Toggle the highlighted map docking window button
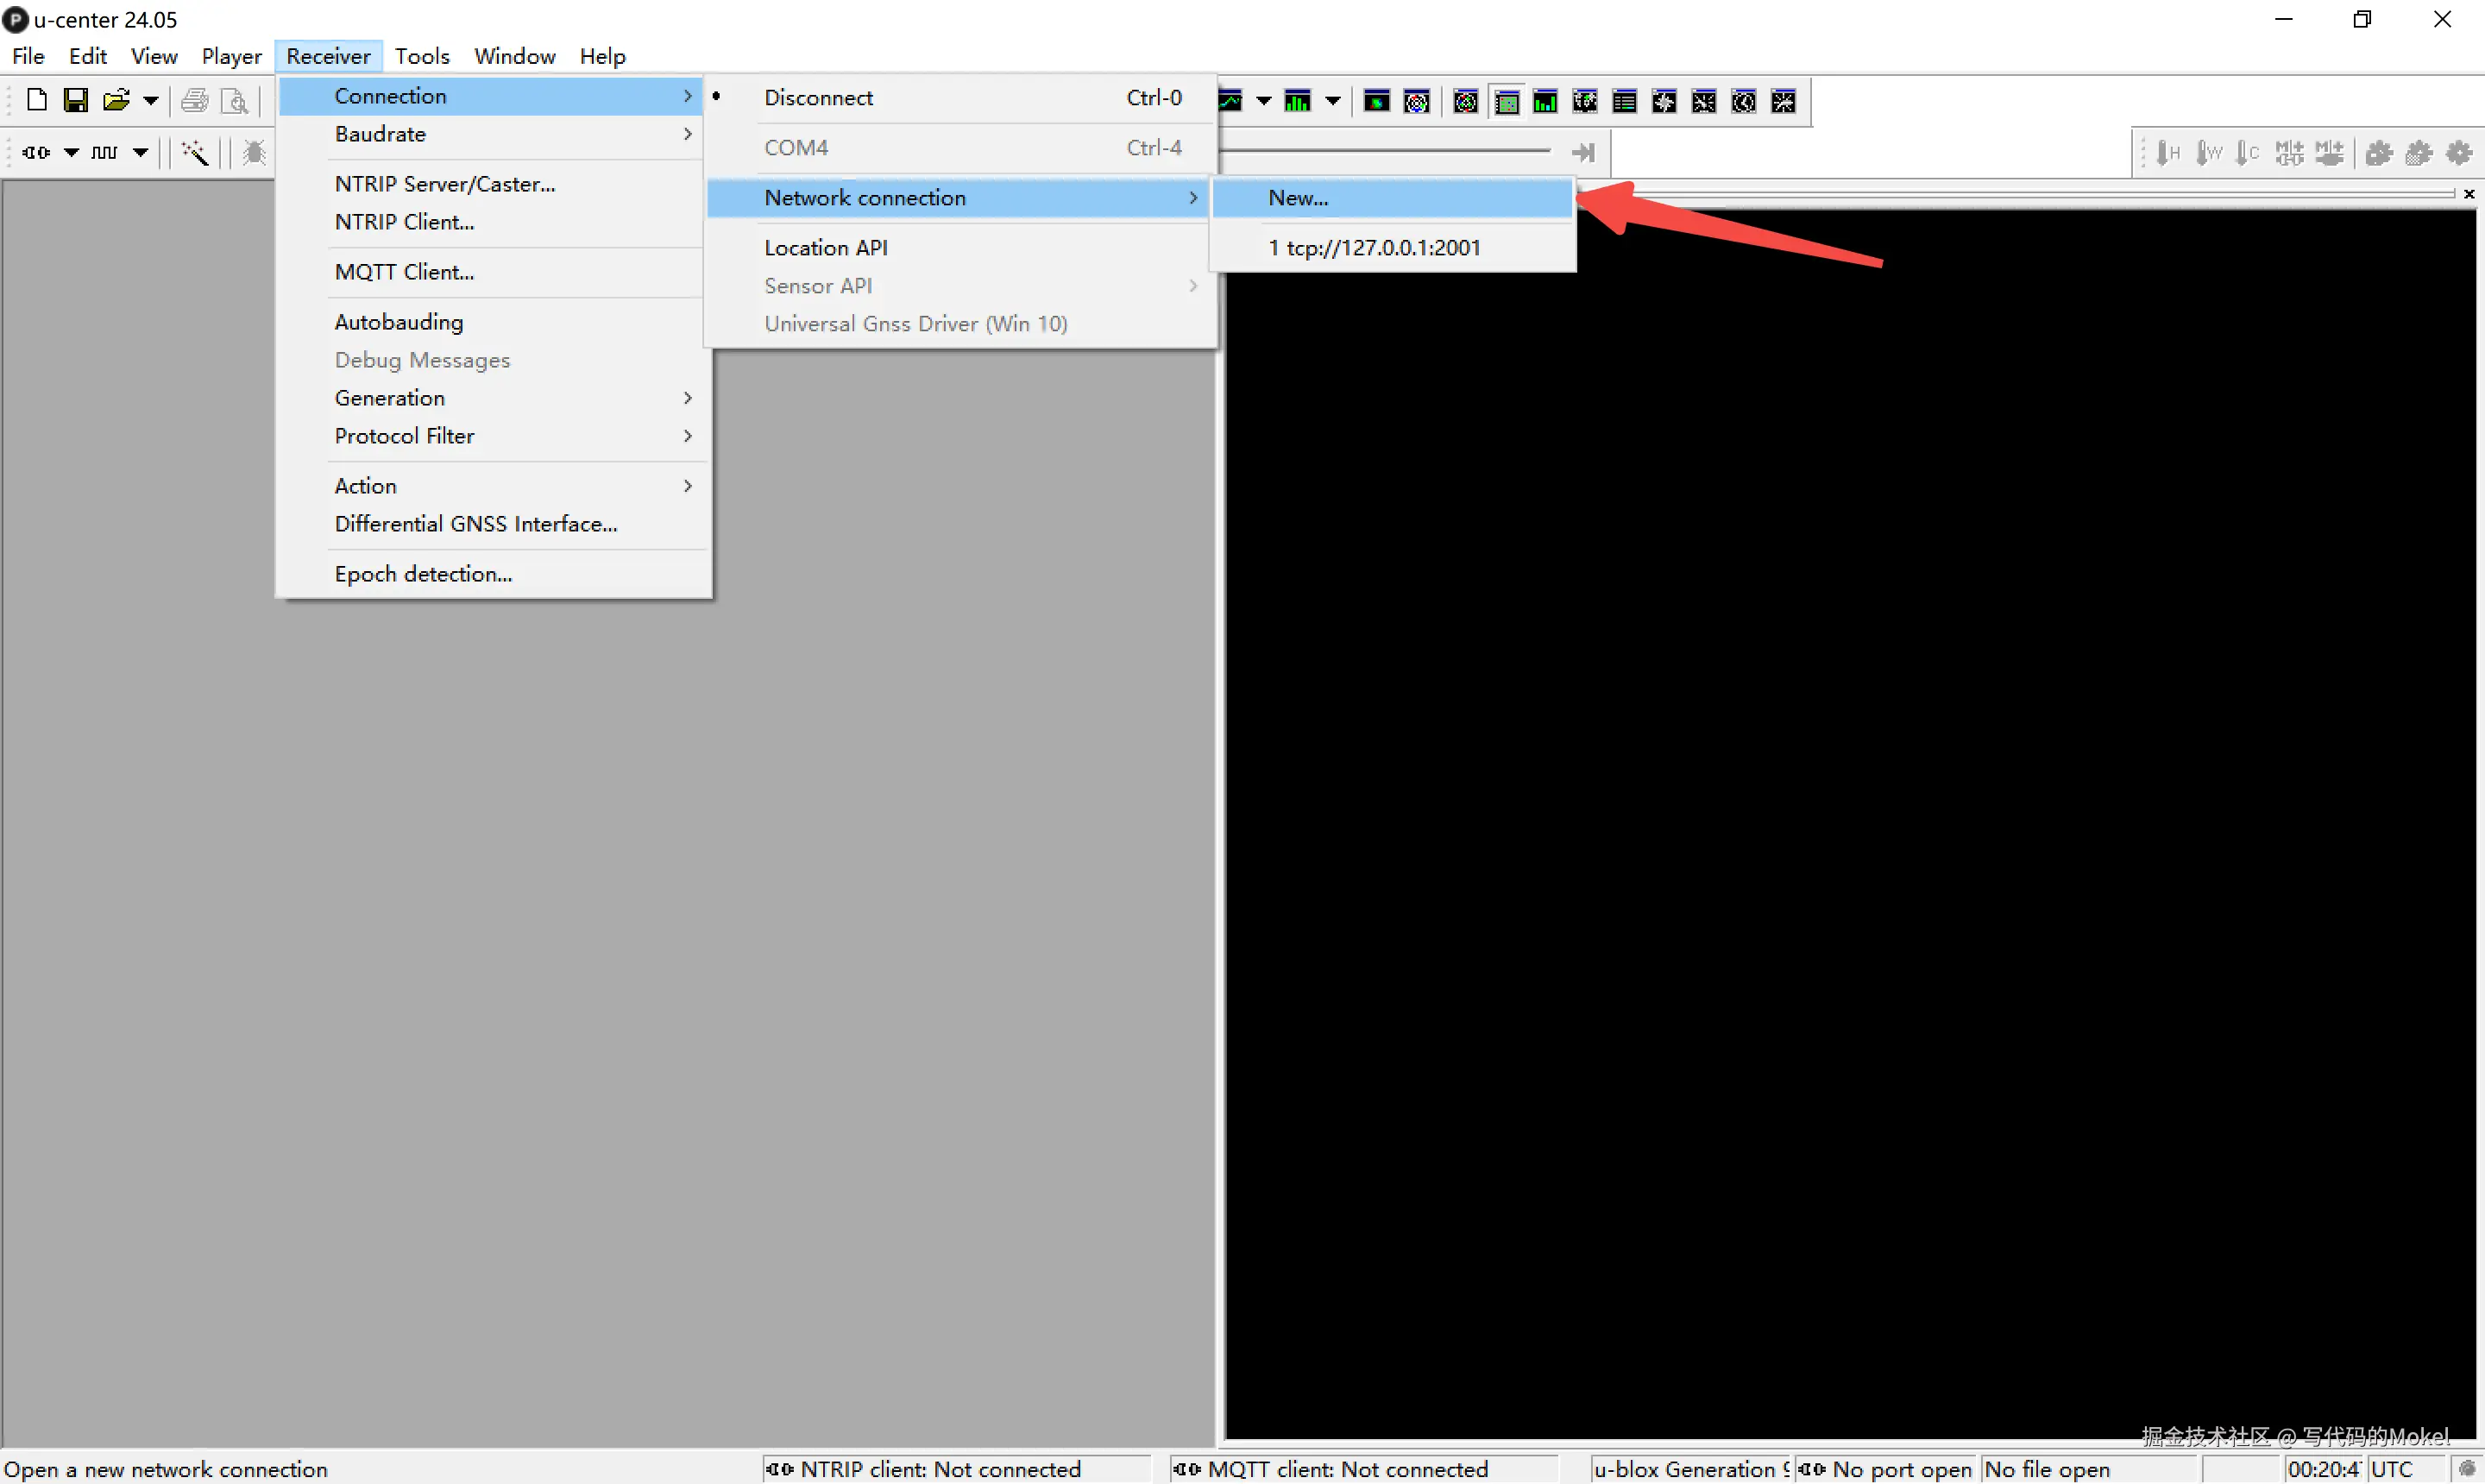2485x1484 pixels. point(1506,101)
